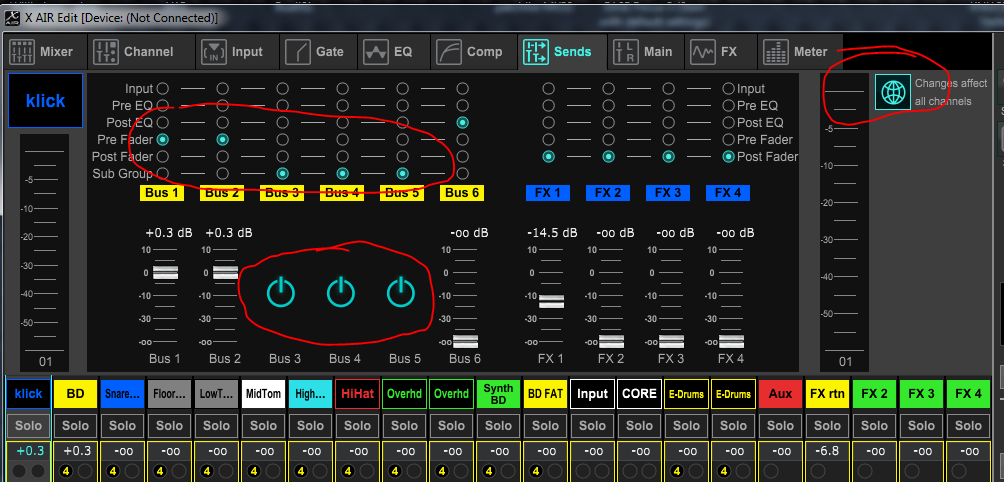Solo the Aux channel
This screenshot has height=482, width=1004.
(780, 426)
